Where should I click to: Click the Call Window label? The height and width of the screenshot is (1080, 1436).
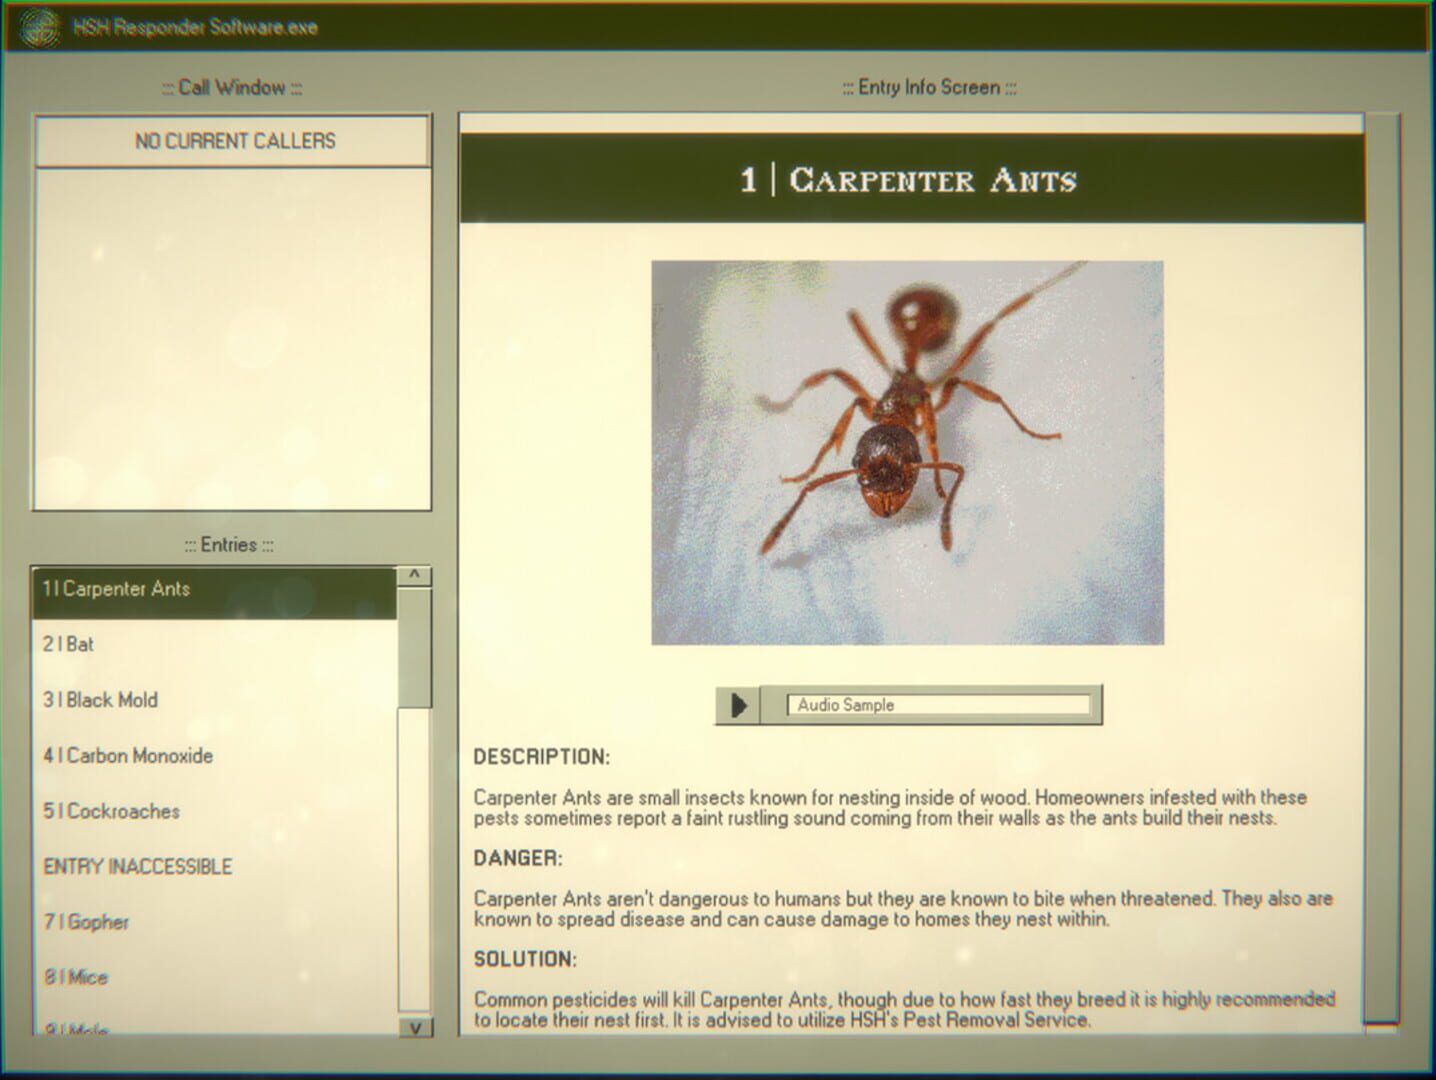(231, 88)
